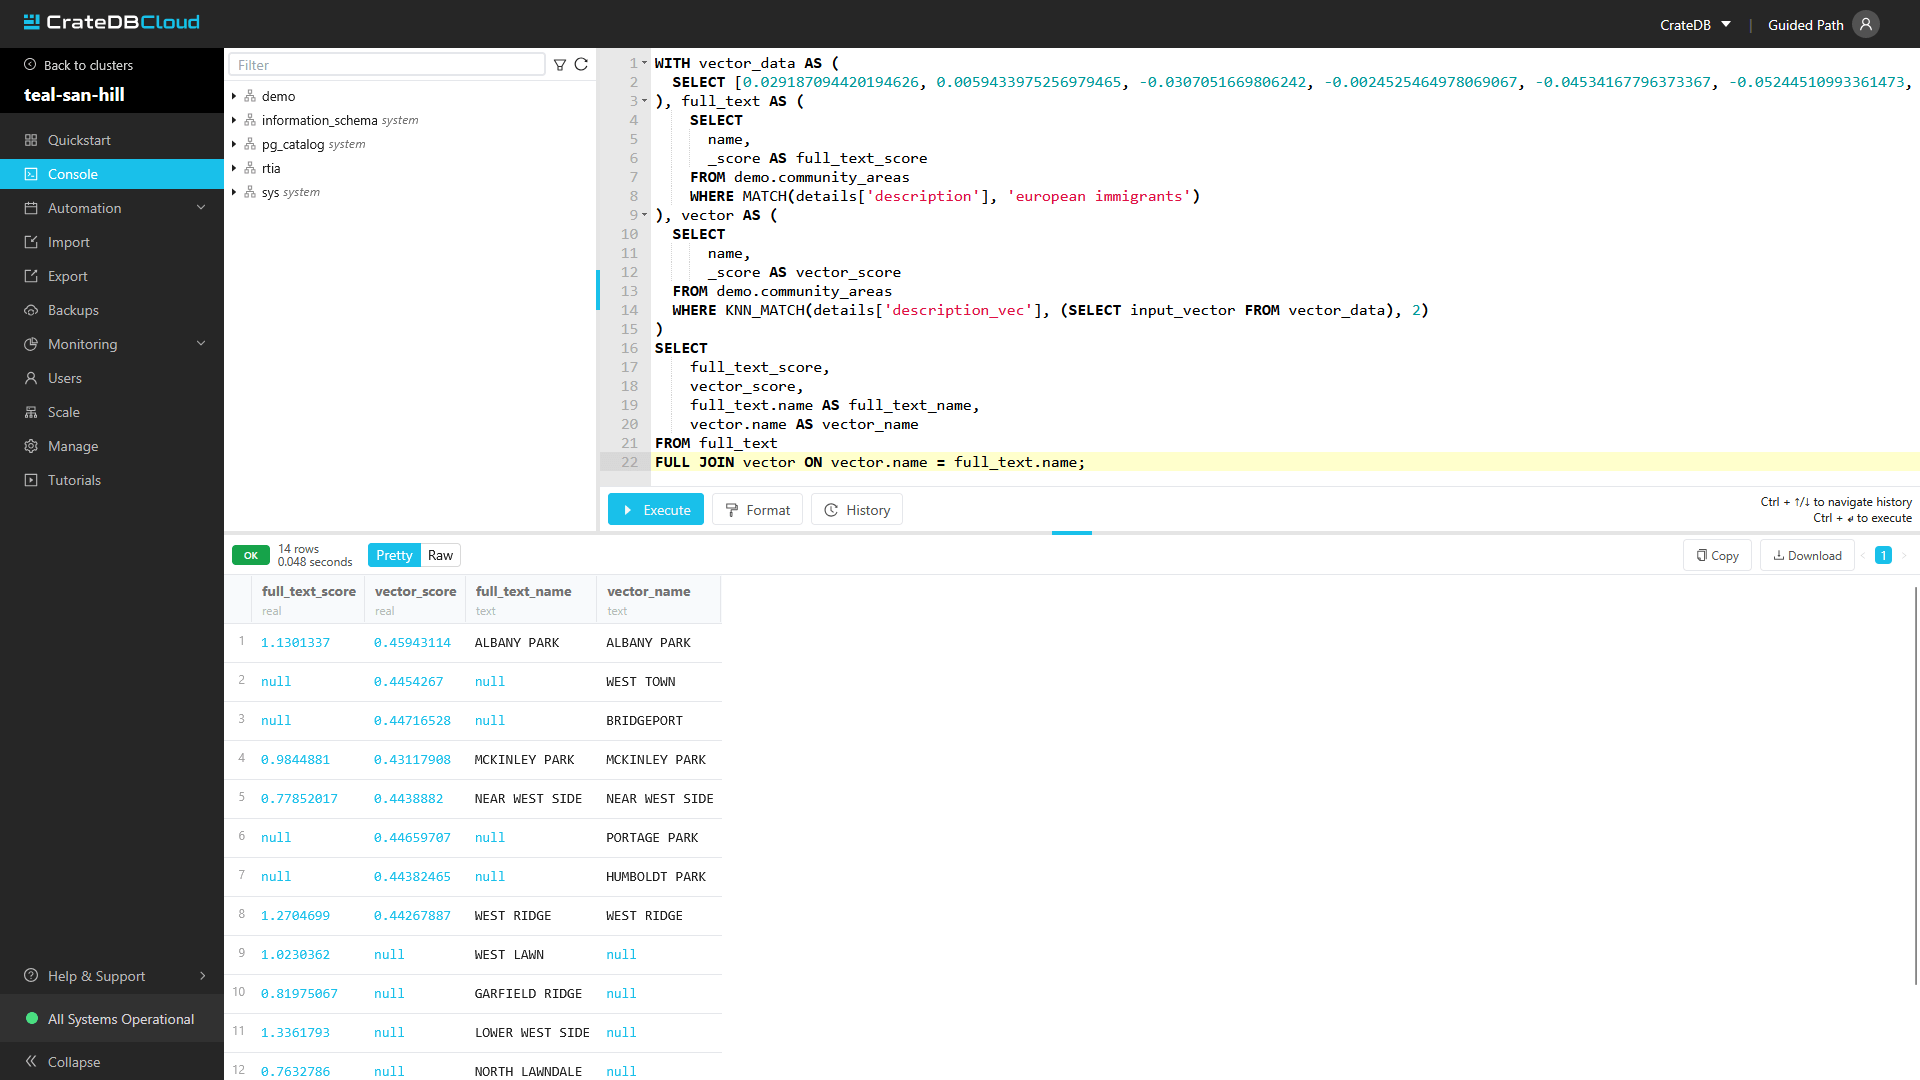Image resolution: width=1920 pixels, height=1080 pixels.
Task: Expand the rtia schema
Action: click(x=234, y=168)
